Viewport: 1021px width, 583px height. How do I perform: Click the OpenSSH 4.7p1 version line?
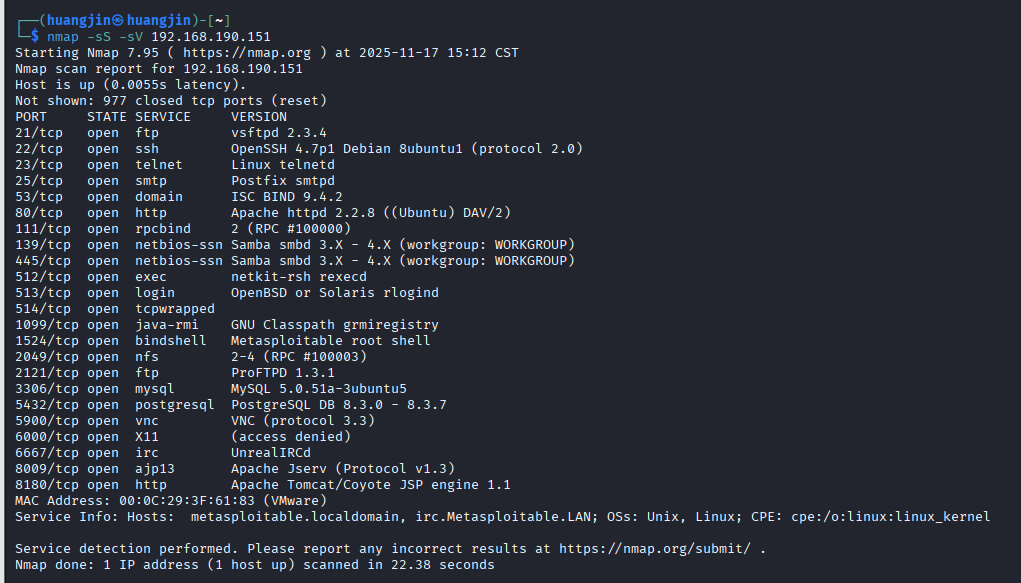pos(407,149)
